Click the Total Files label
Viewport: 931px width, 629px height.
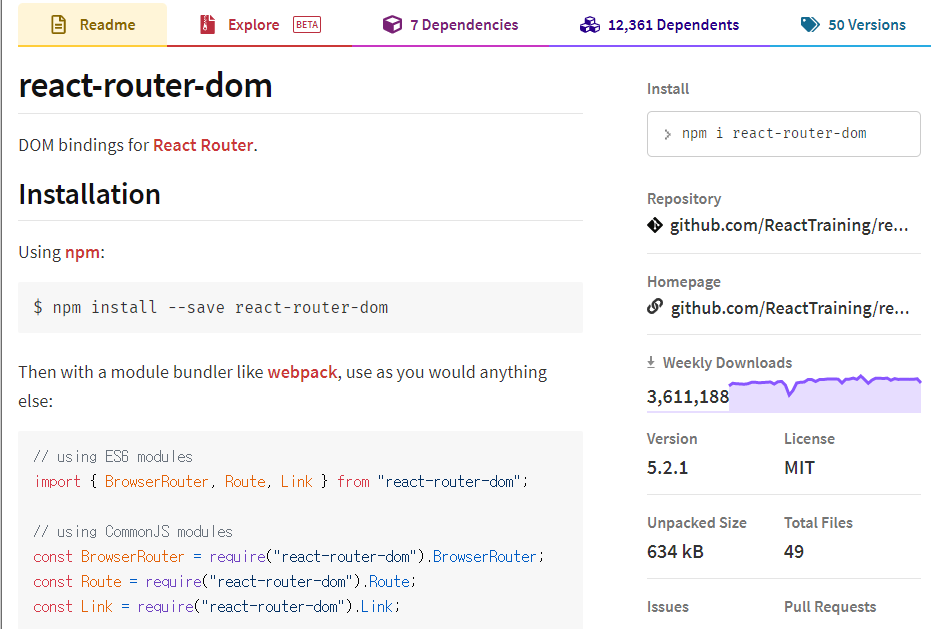[x=818, y=523]
